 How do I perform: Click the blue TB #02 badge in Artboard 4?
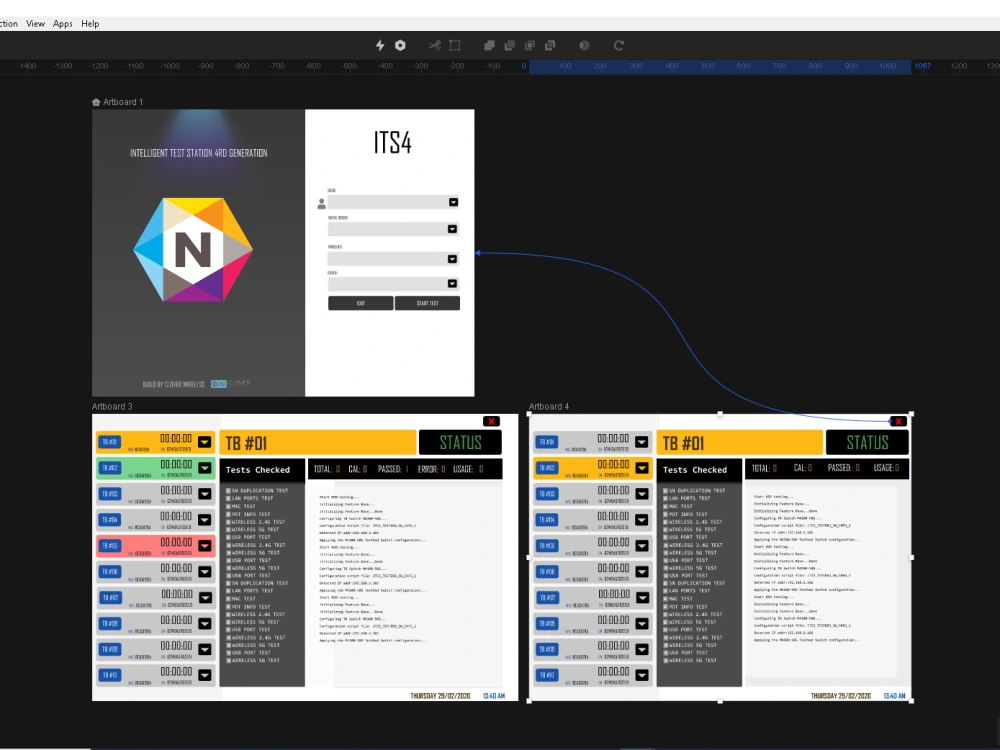[547, 467]
